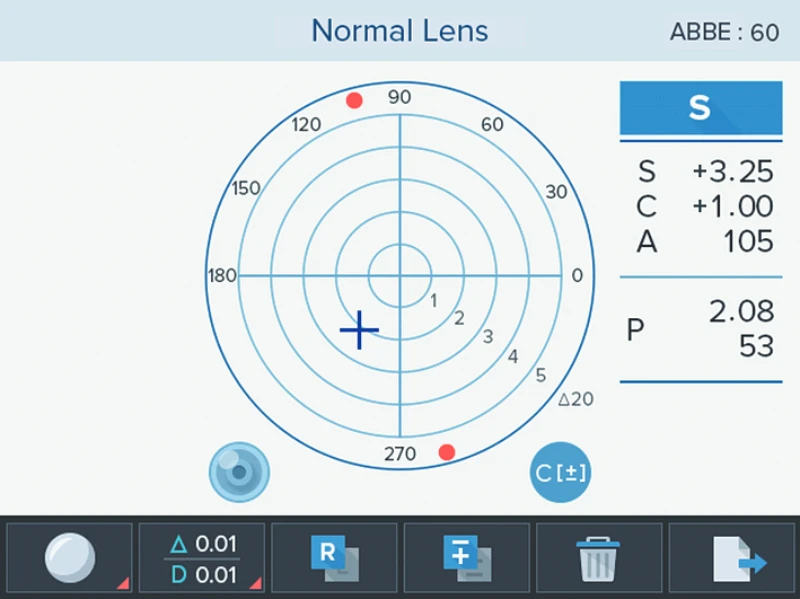Toggle cylinder sign with C[±] button
This screenshot has height=599, width=800.
(560, 472)
